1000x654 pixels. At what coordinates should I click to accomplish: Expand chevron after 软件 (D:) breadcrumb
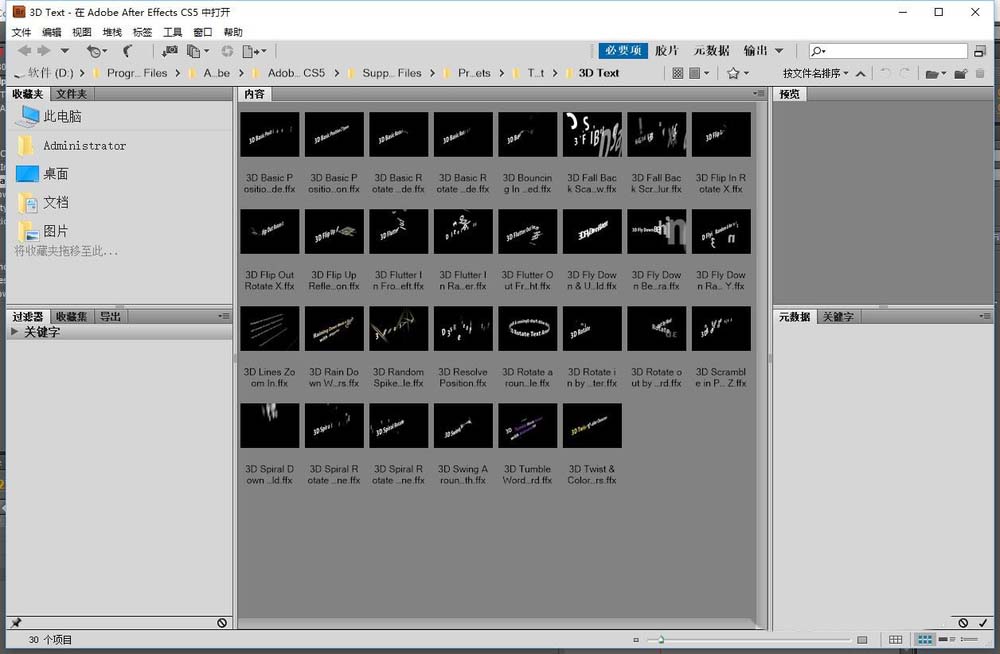(82, 73)
